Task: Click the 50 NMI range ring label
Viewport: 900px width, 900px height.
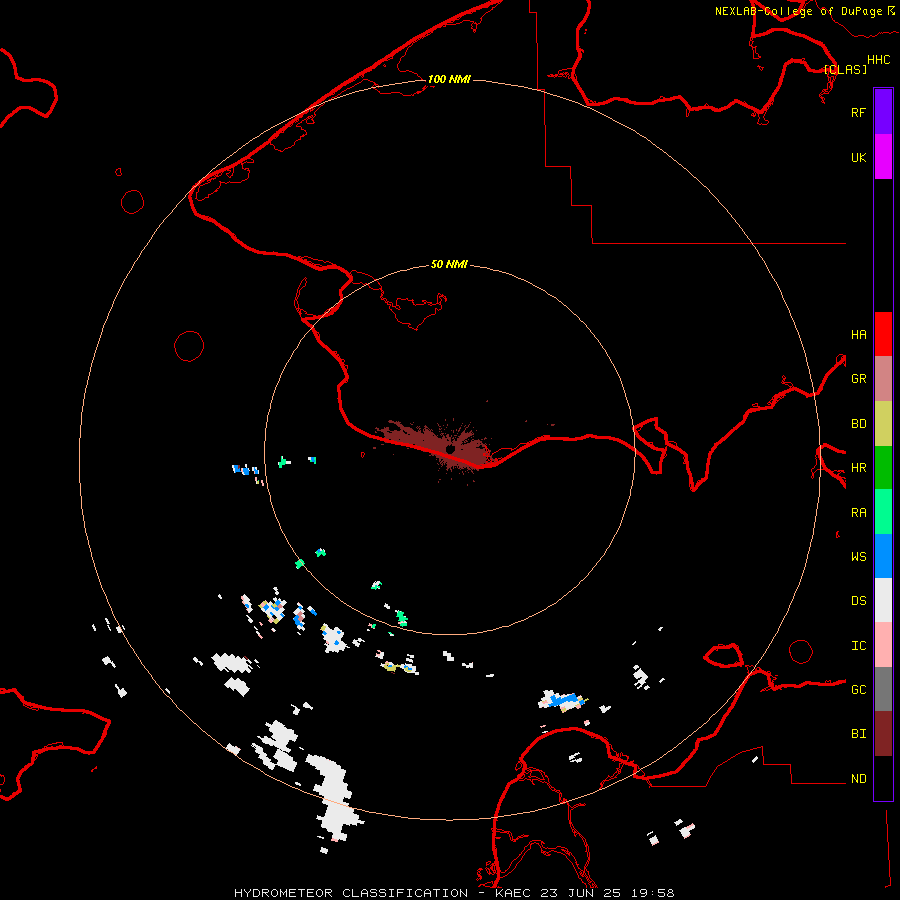Action: click(449, 264)
